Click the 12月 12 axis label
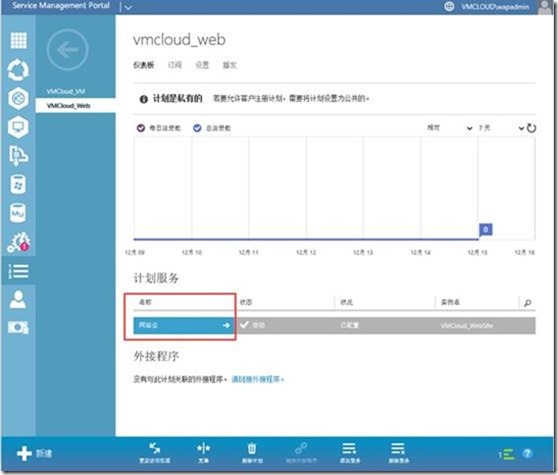This screenshot has width=558, height=475. click(x=306, y=252)
